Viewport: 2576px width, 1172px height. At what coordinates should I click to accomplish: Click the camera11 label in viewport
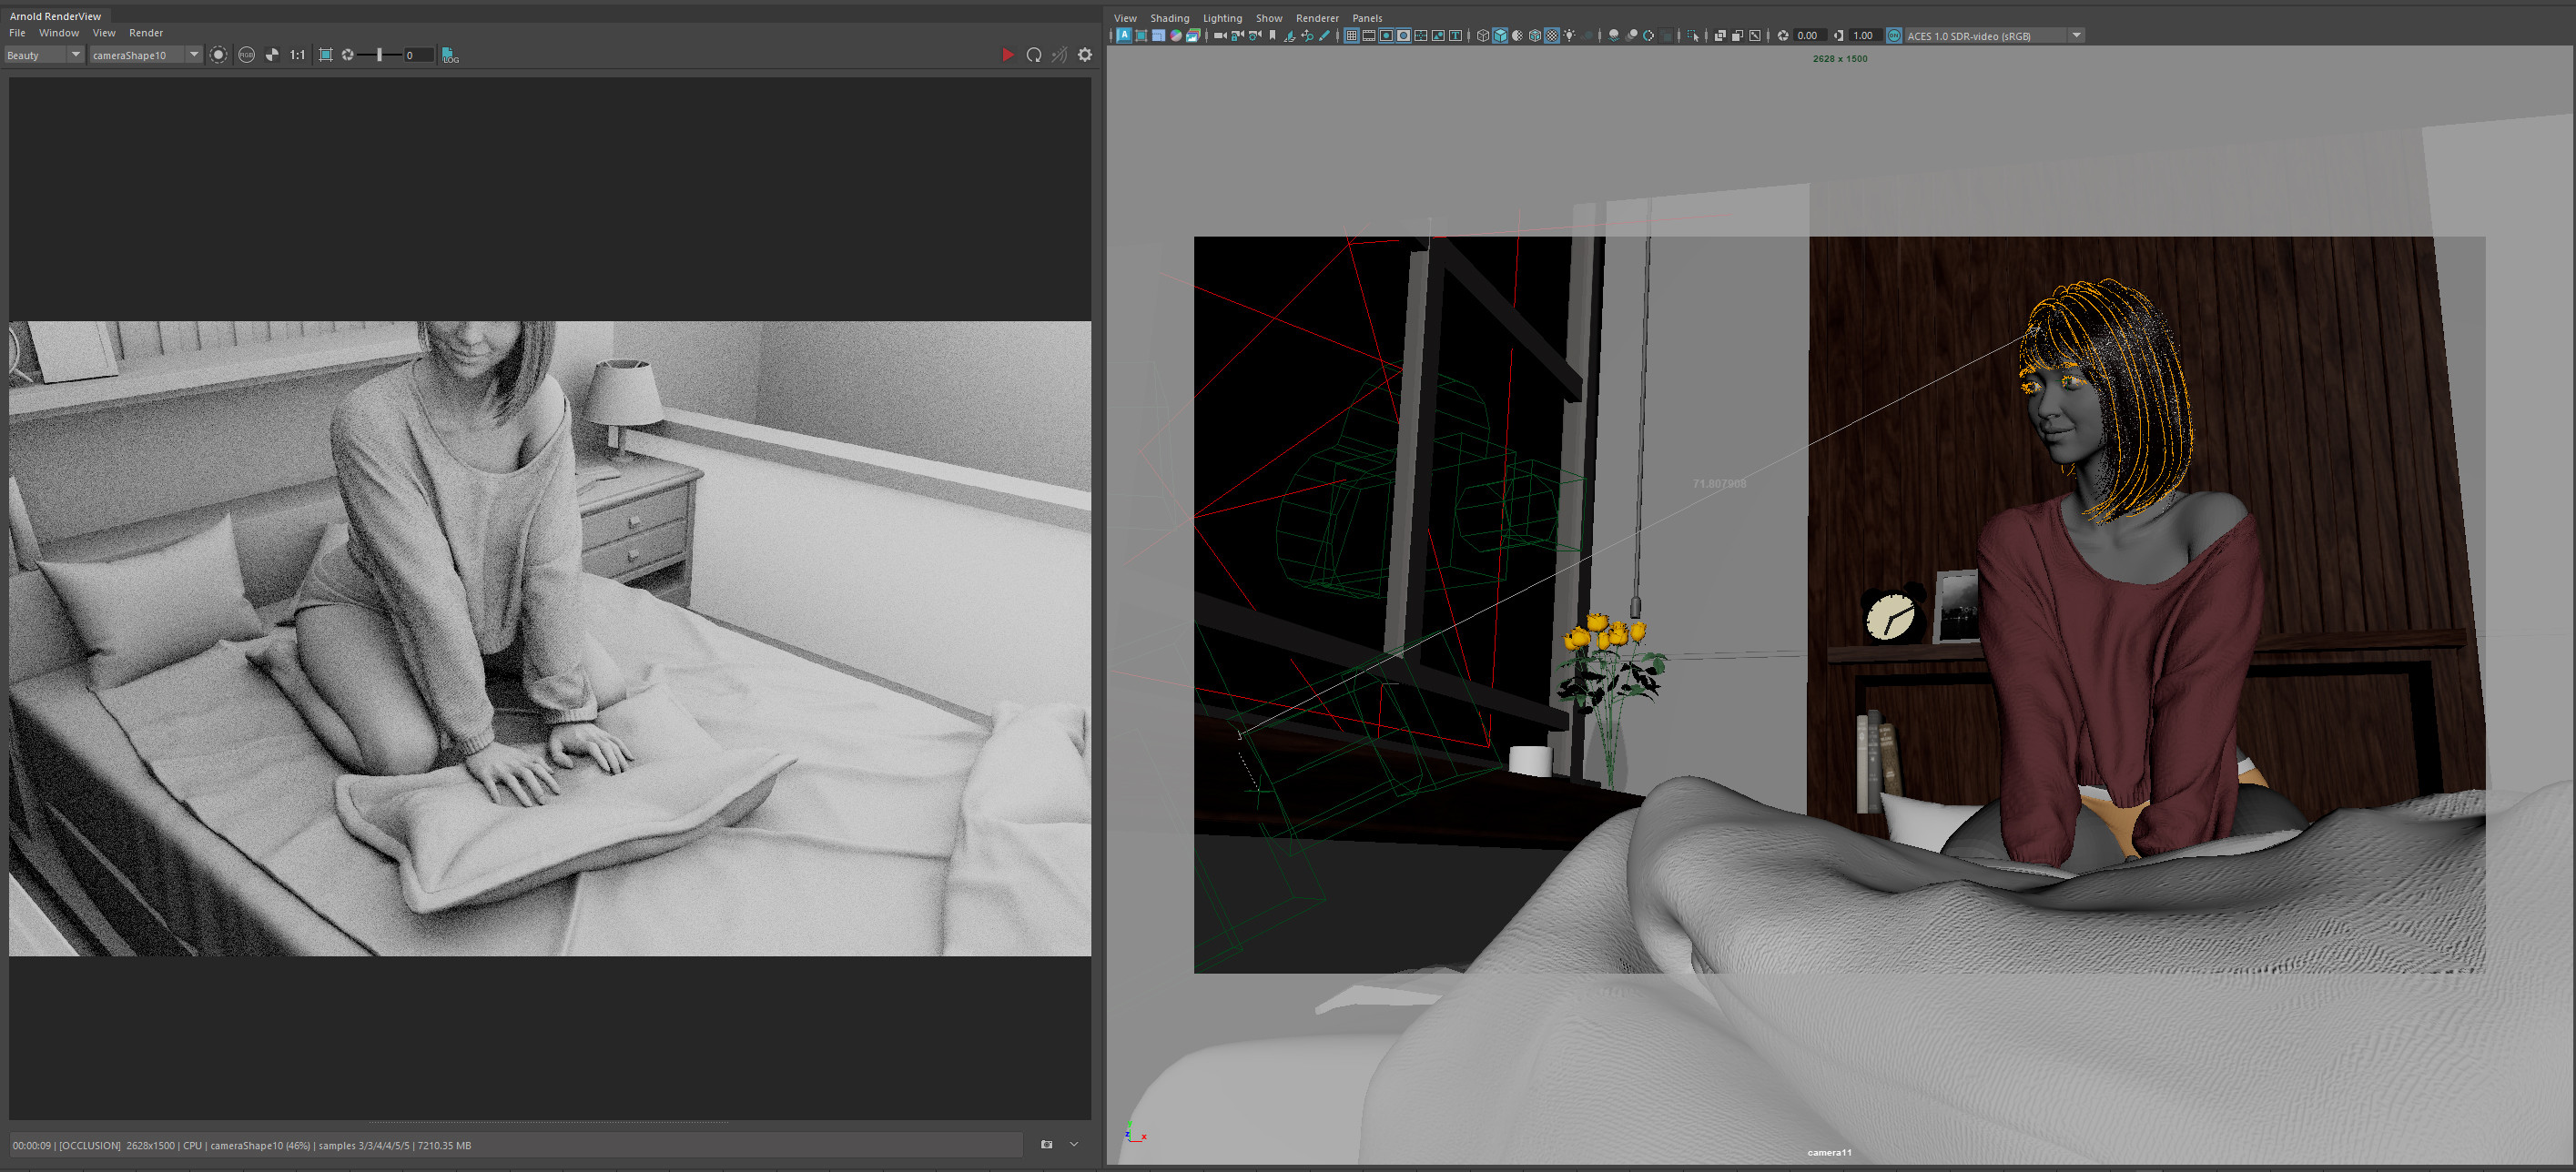1829,1152
